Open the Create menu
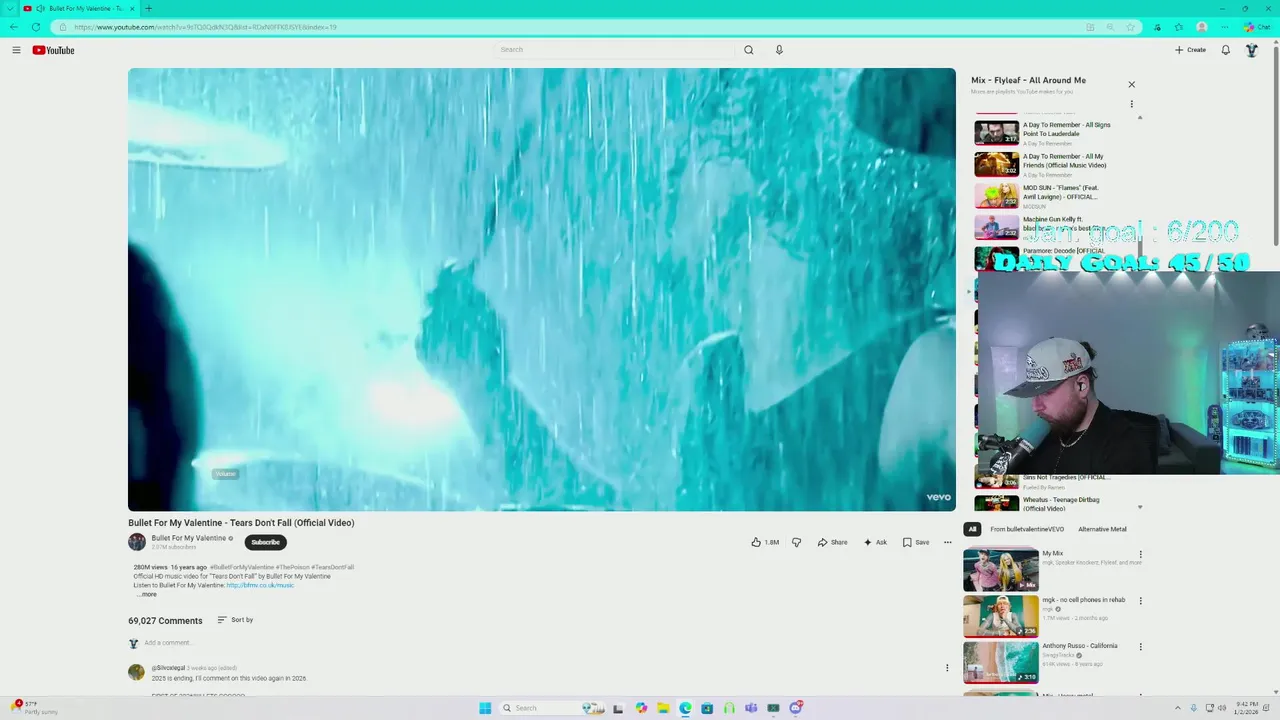 coord(1190,50)
